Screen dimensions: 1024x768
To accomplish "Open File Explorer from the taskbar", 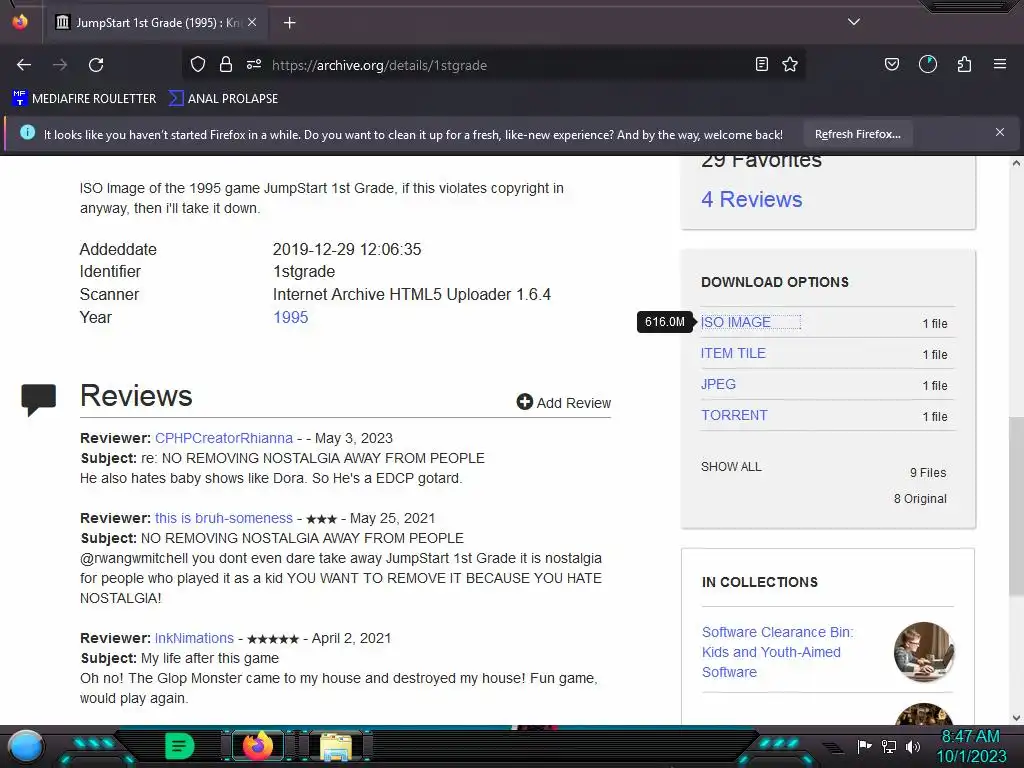I will (336, 746).
